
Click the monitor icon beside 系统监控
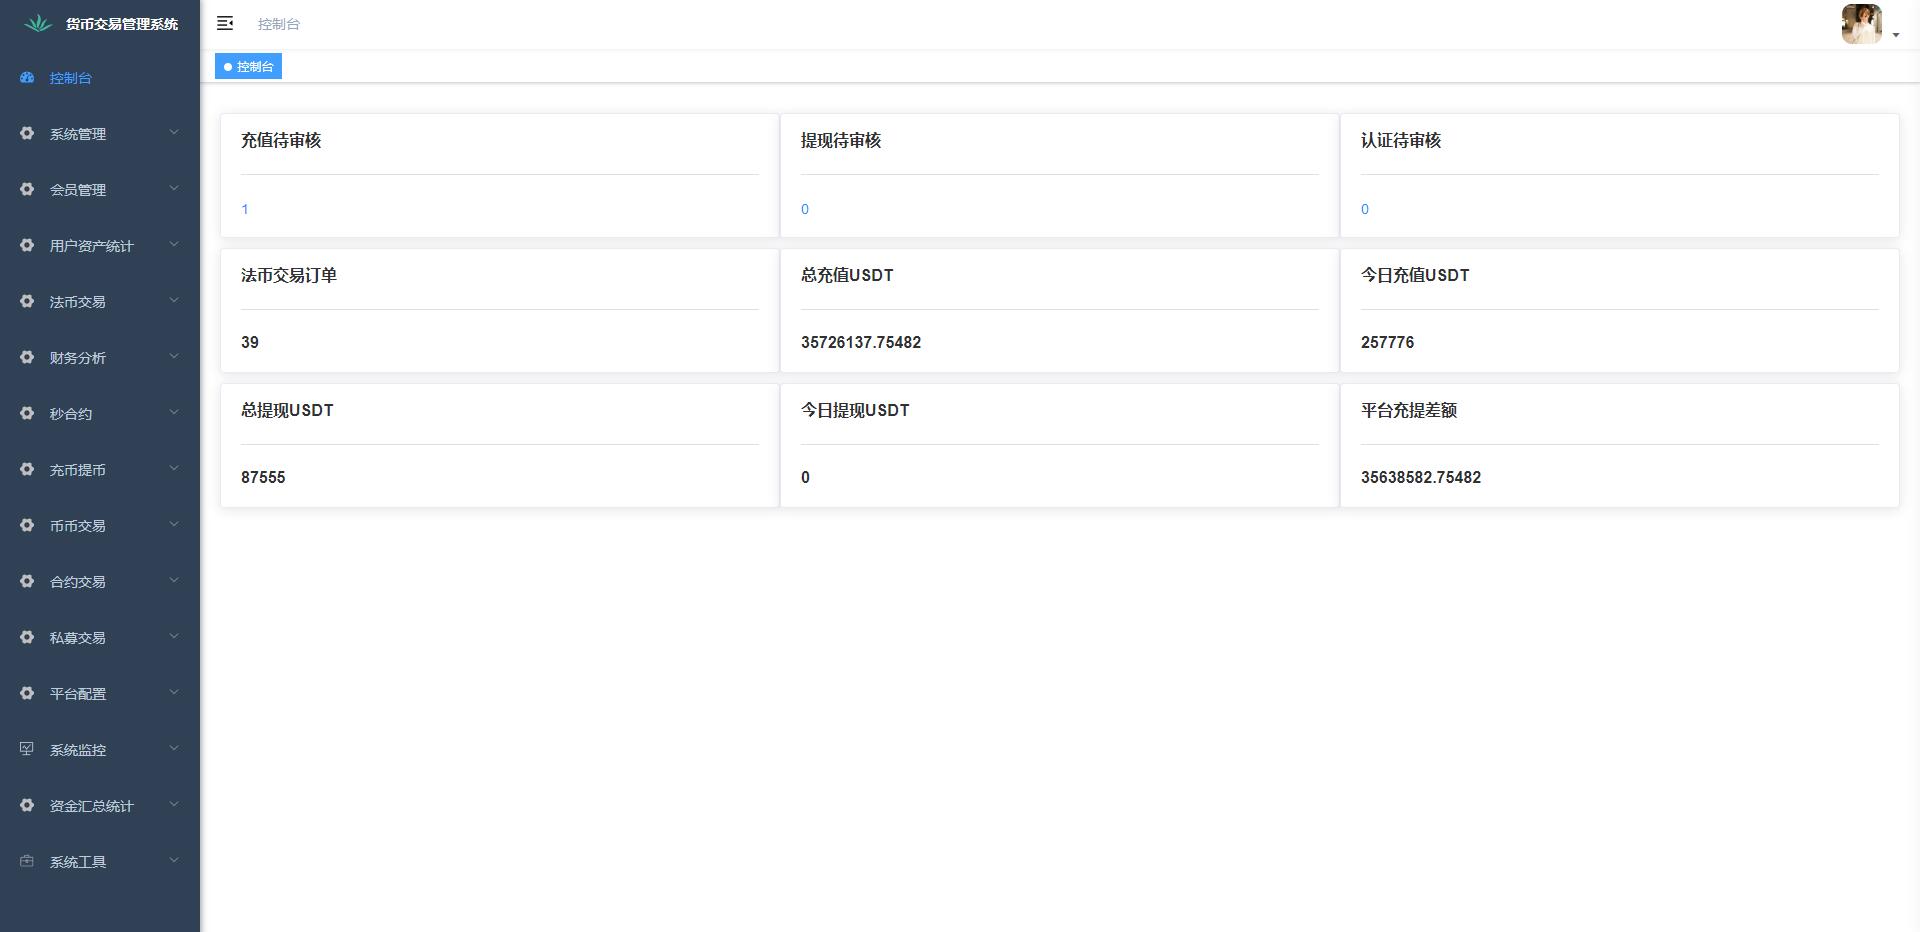[27, 749]
